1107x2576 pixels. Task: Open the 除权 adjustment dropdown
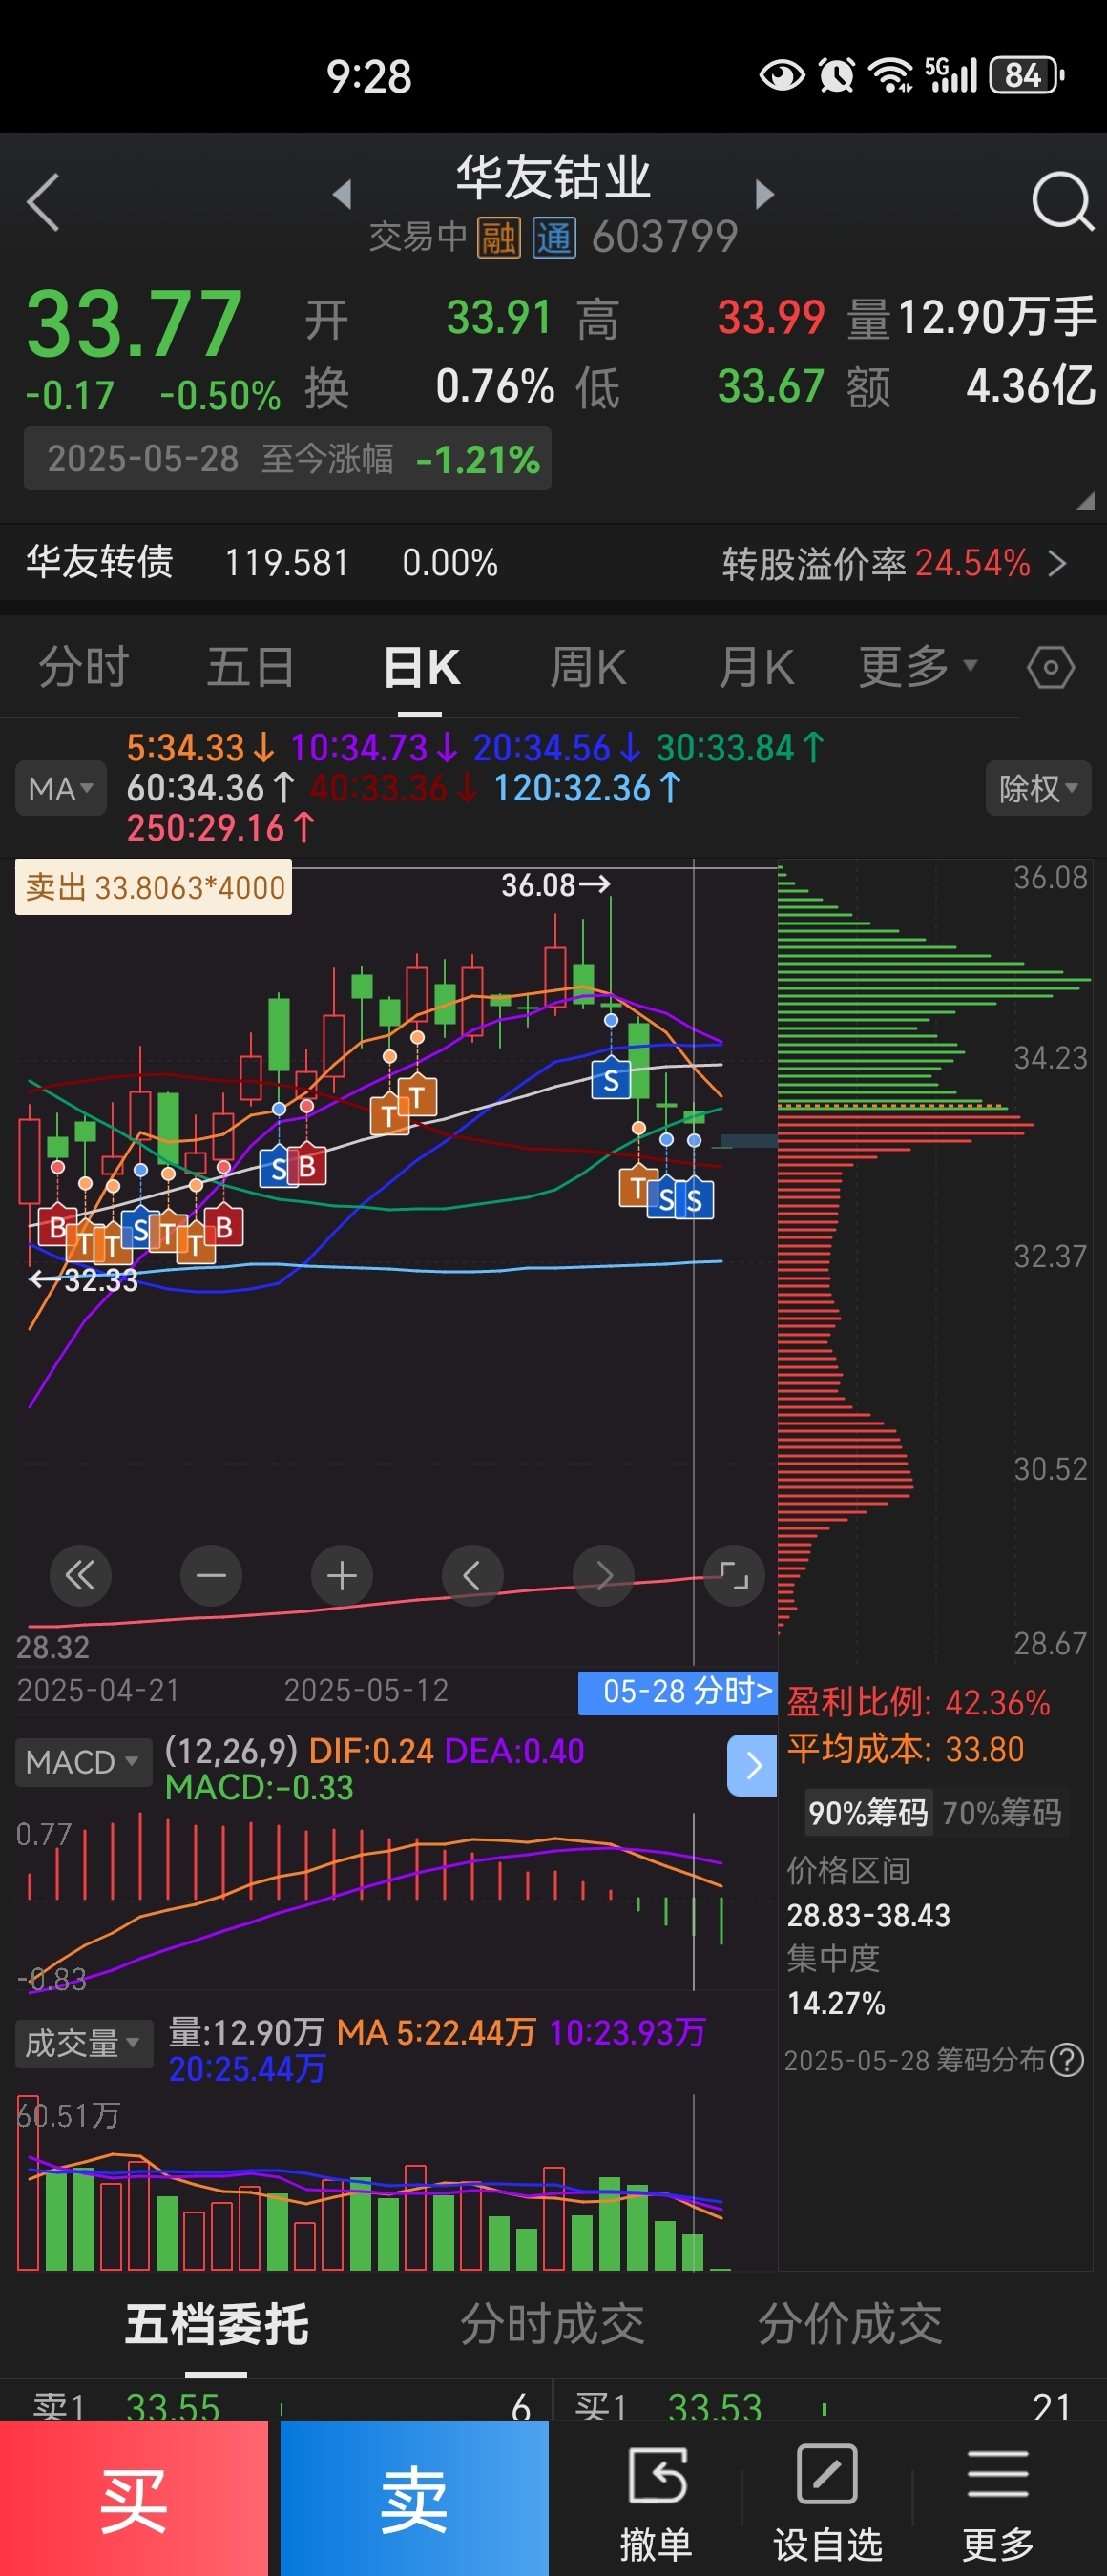[1038, 788]
